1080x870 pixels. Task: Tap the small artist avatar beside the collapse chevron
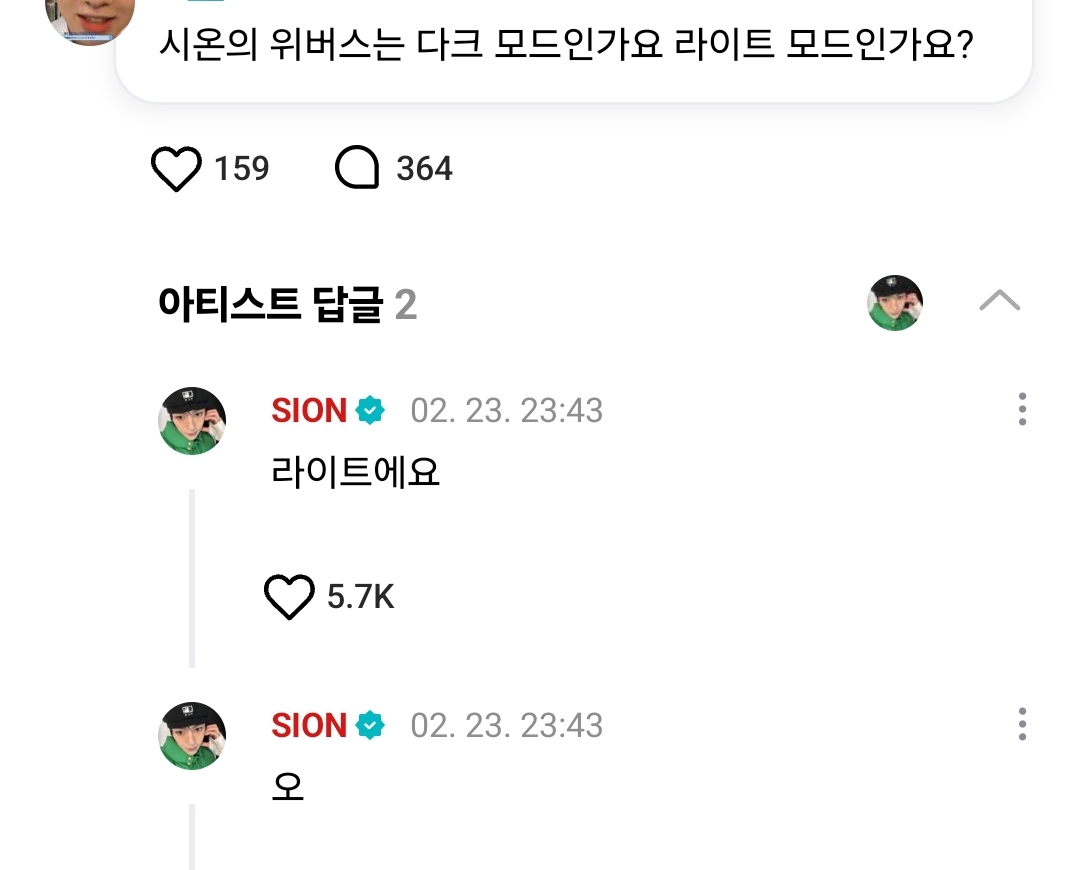894,303
